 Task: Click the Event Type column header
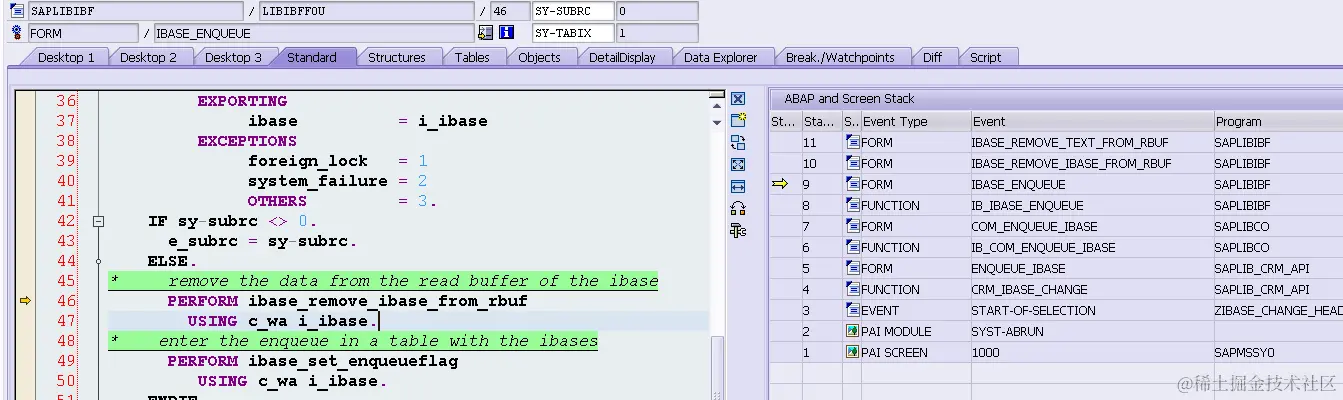click(915, 121)
